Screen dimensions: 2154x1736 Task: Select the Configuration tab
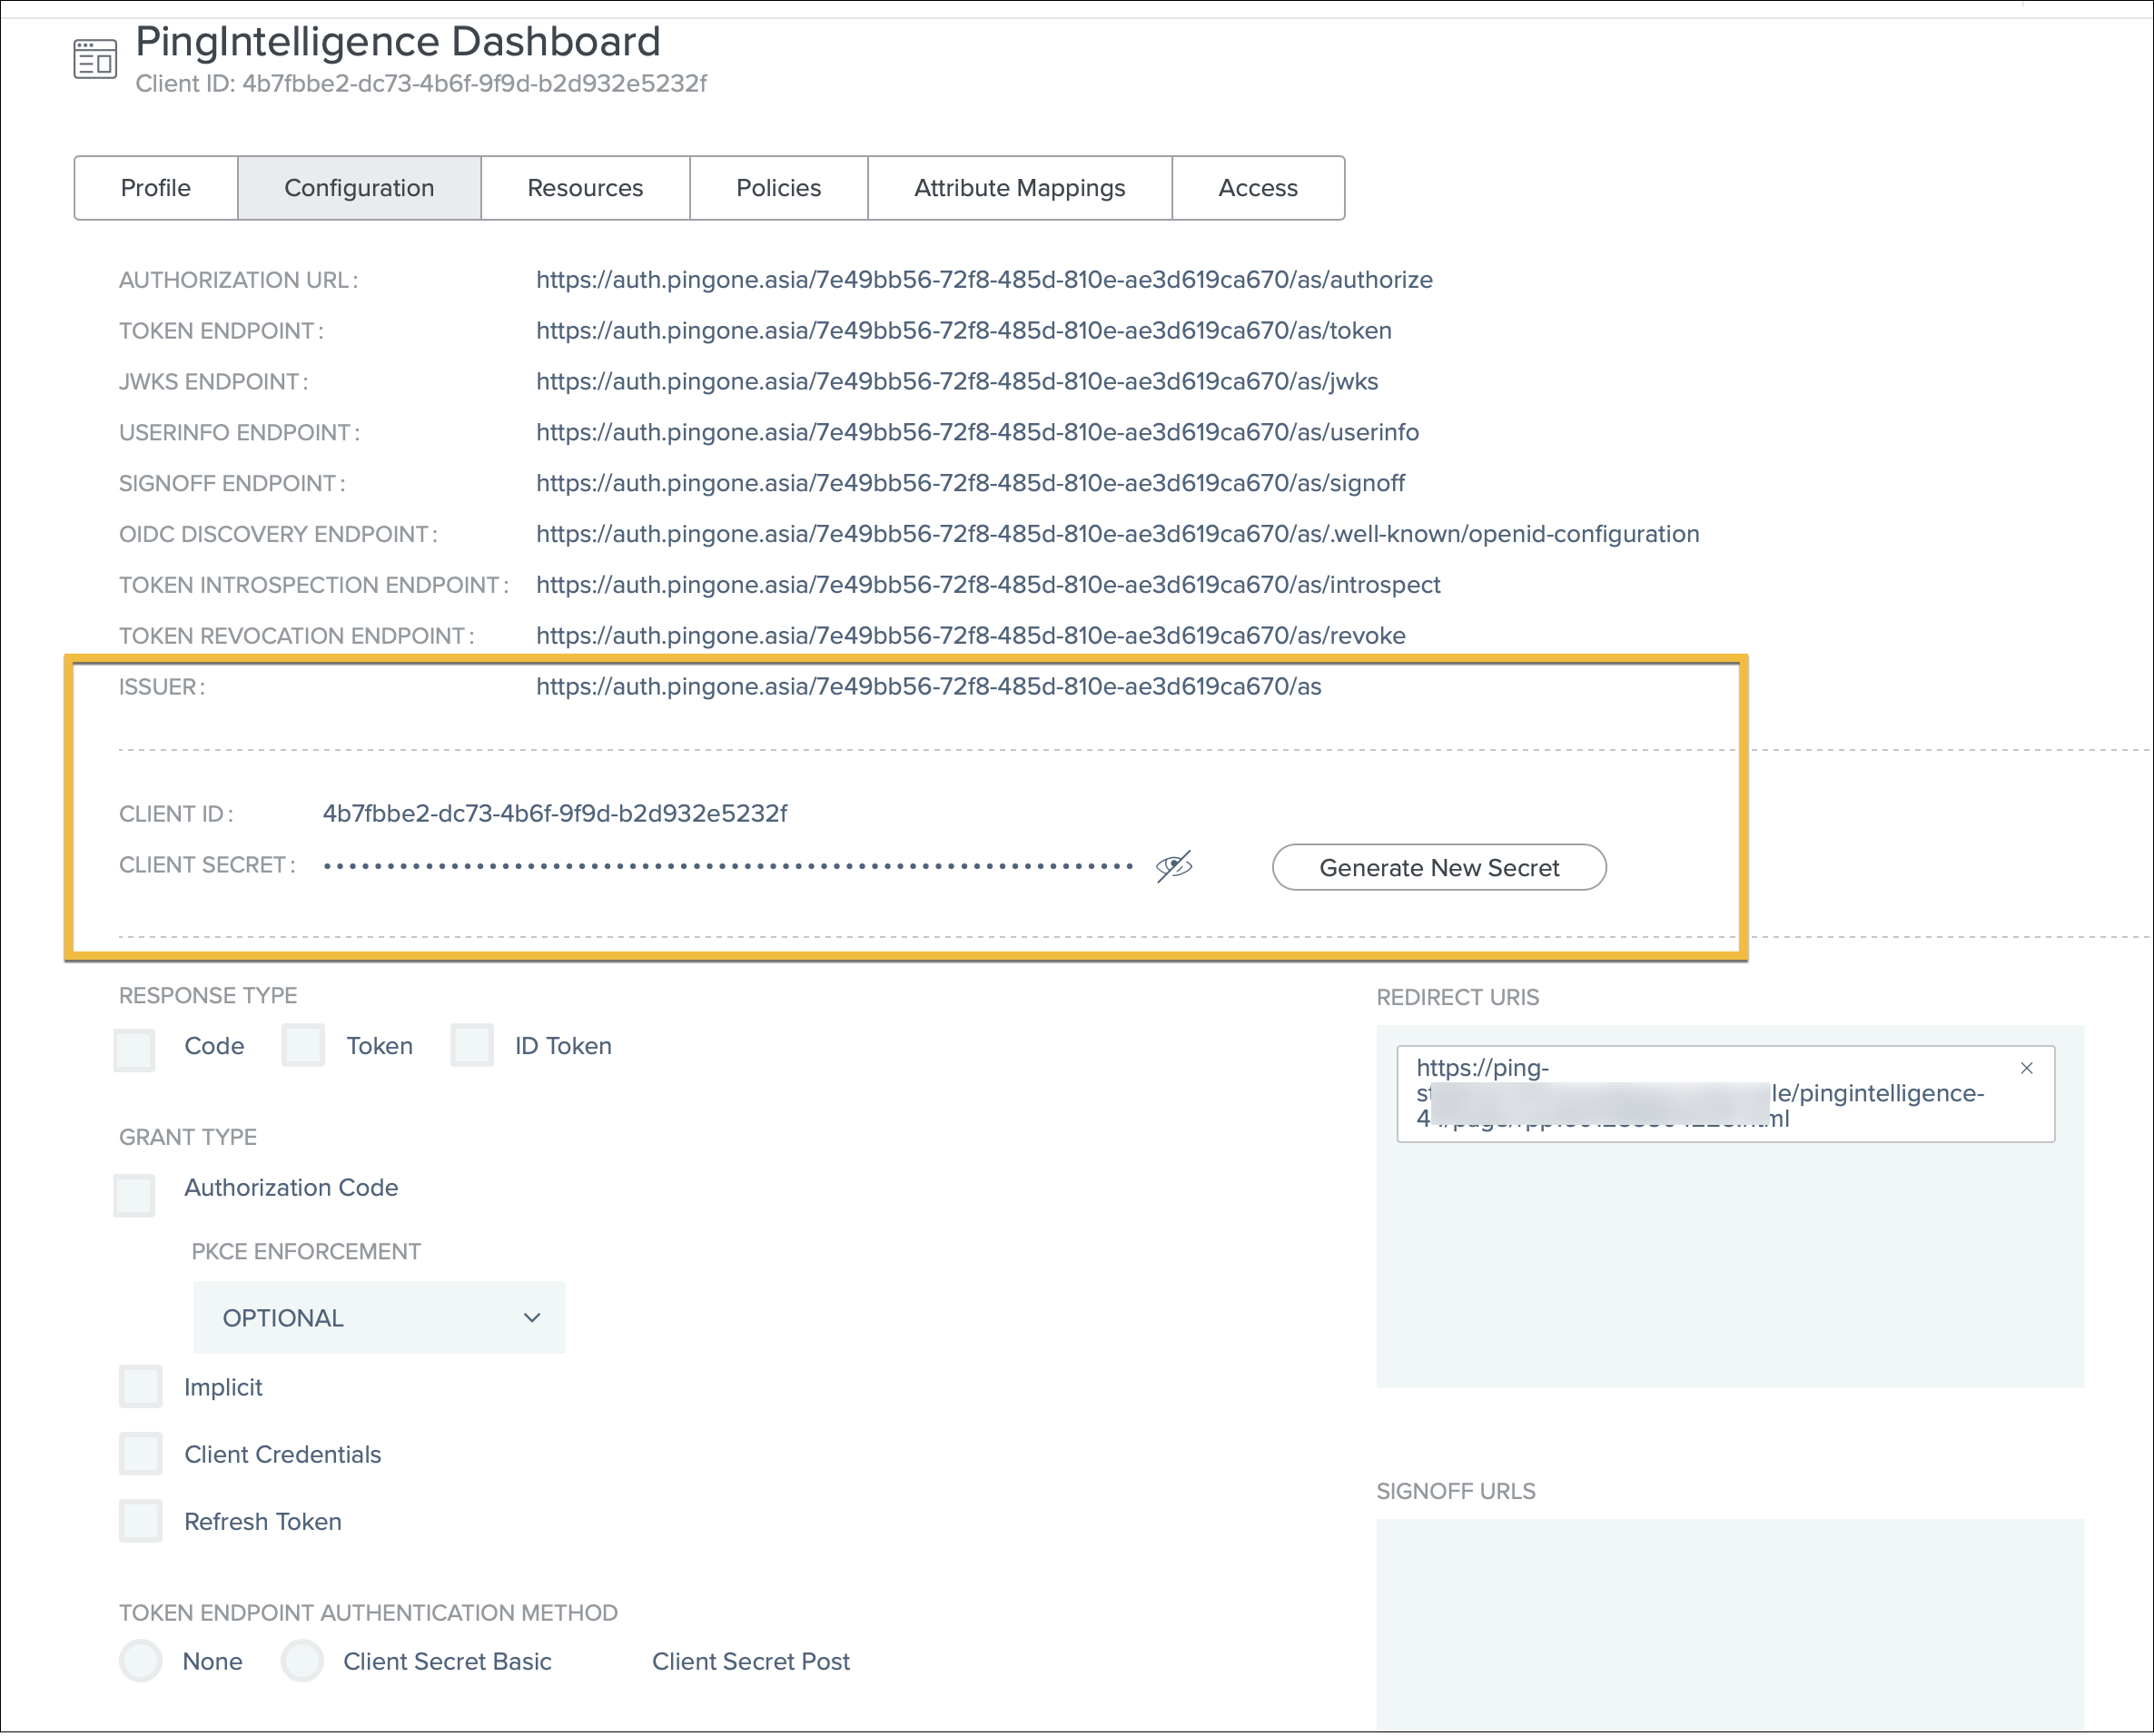point(359,188)
